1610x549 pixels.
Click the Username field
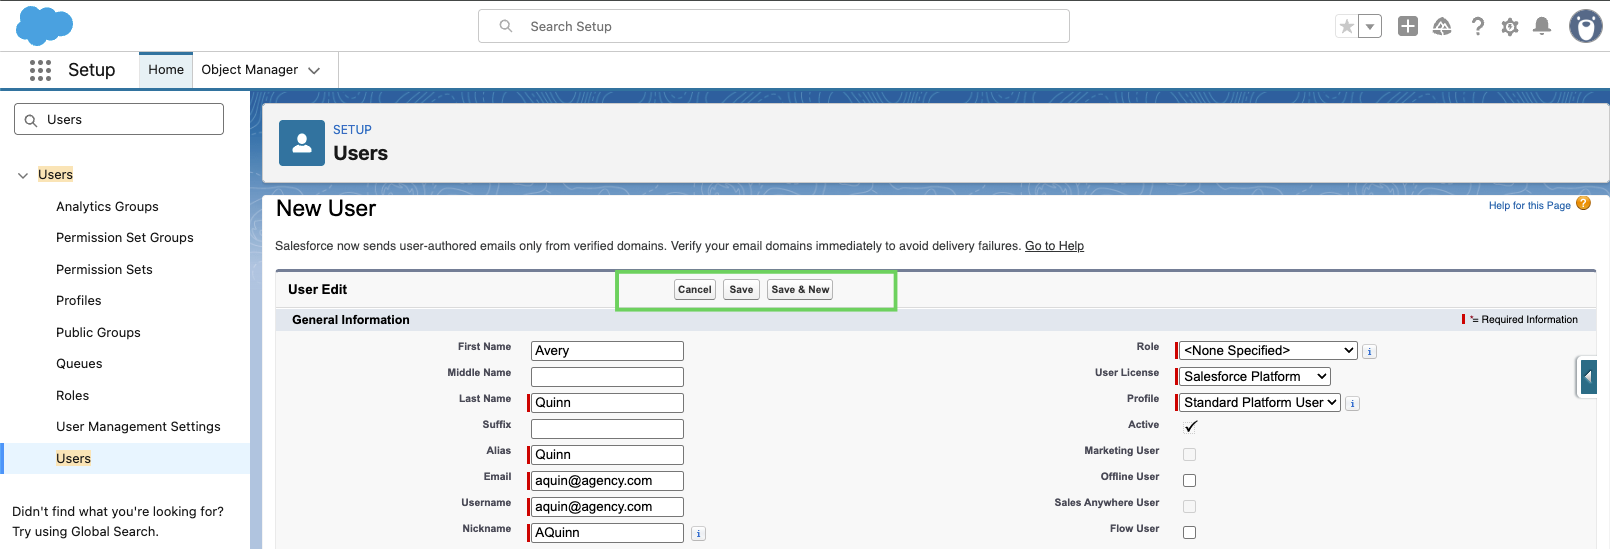[607, 506]
